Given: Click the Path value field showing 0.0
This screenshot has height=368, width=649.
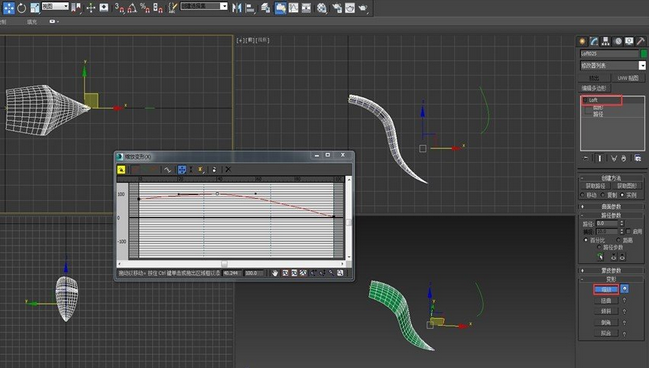Looking at the screenshot, I should pos(606,223).
